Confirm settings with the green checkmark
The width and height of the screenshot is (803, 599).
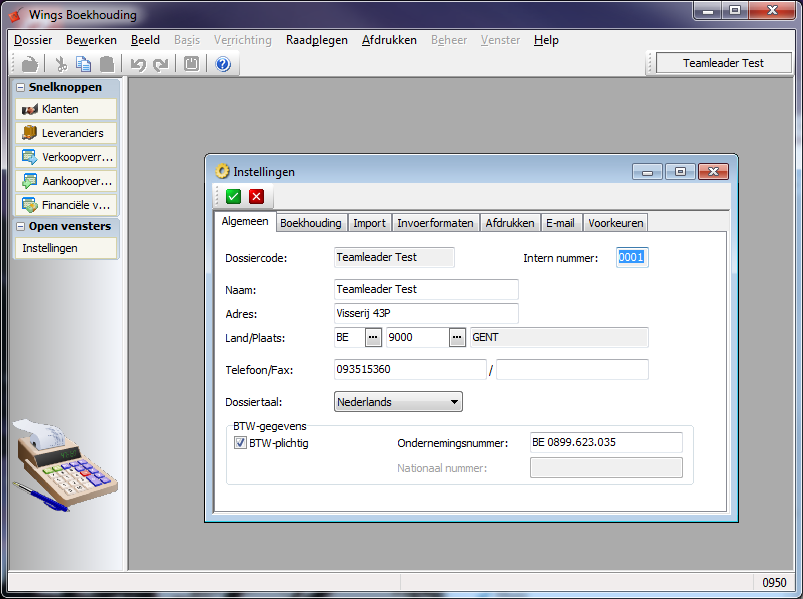pos(234,196)
